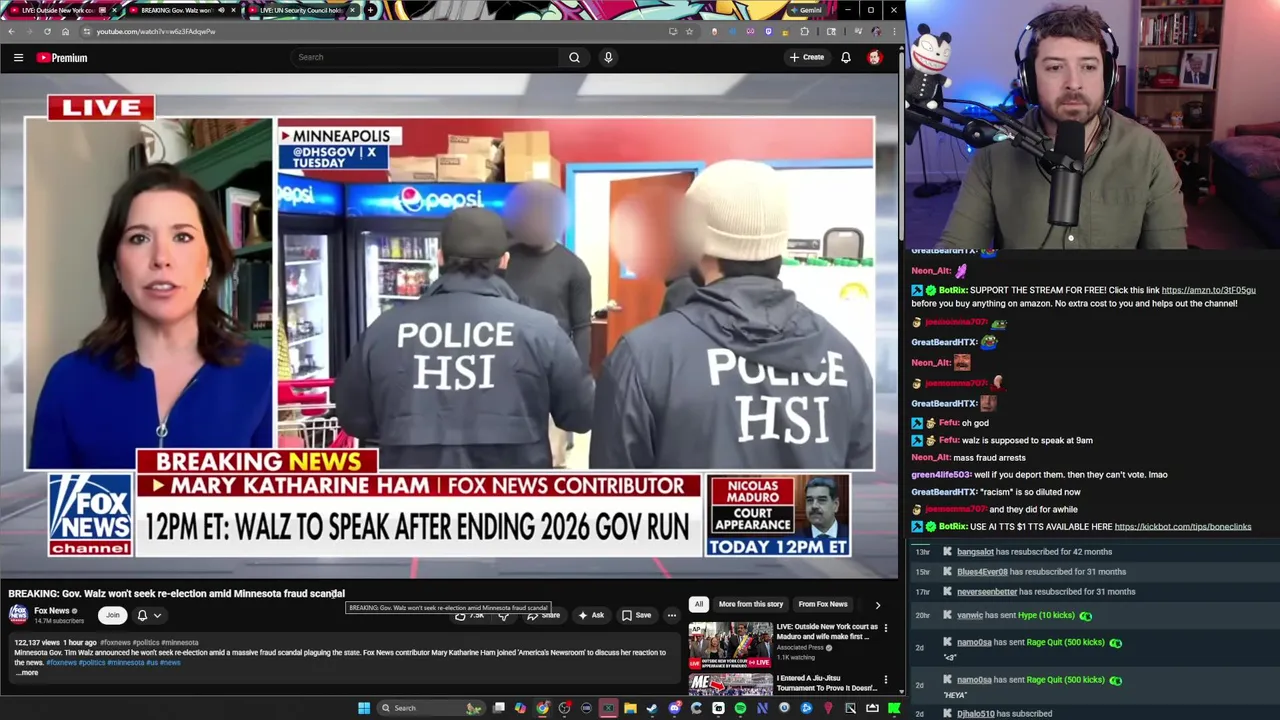Image resolution: width=1280 pixels, height=720 pixels.
Task: Expand the description with ...more
Action: point(27,672)
